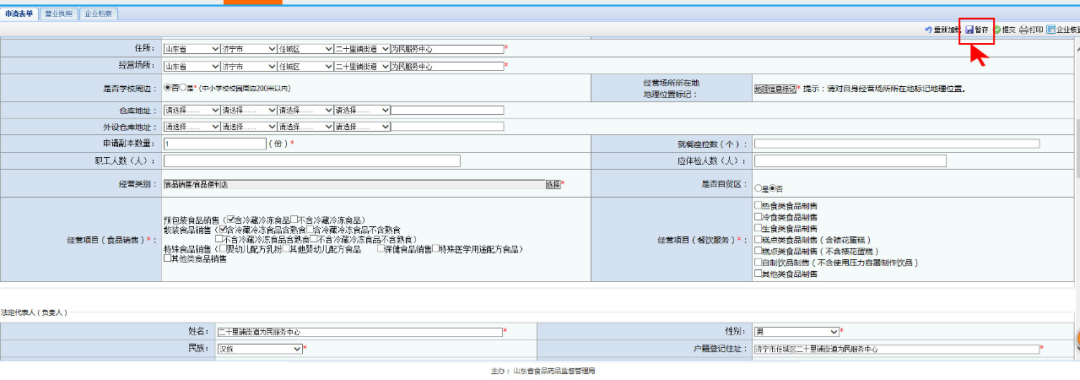Screen dimensions: 1080x380
Task: Check the 婴幼儿配方乳粉 checkbox
Action: tap(222, 249)
